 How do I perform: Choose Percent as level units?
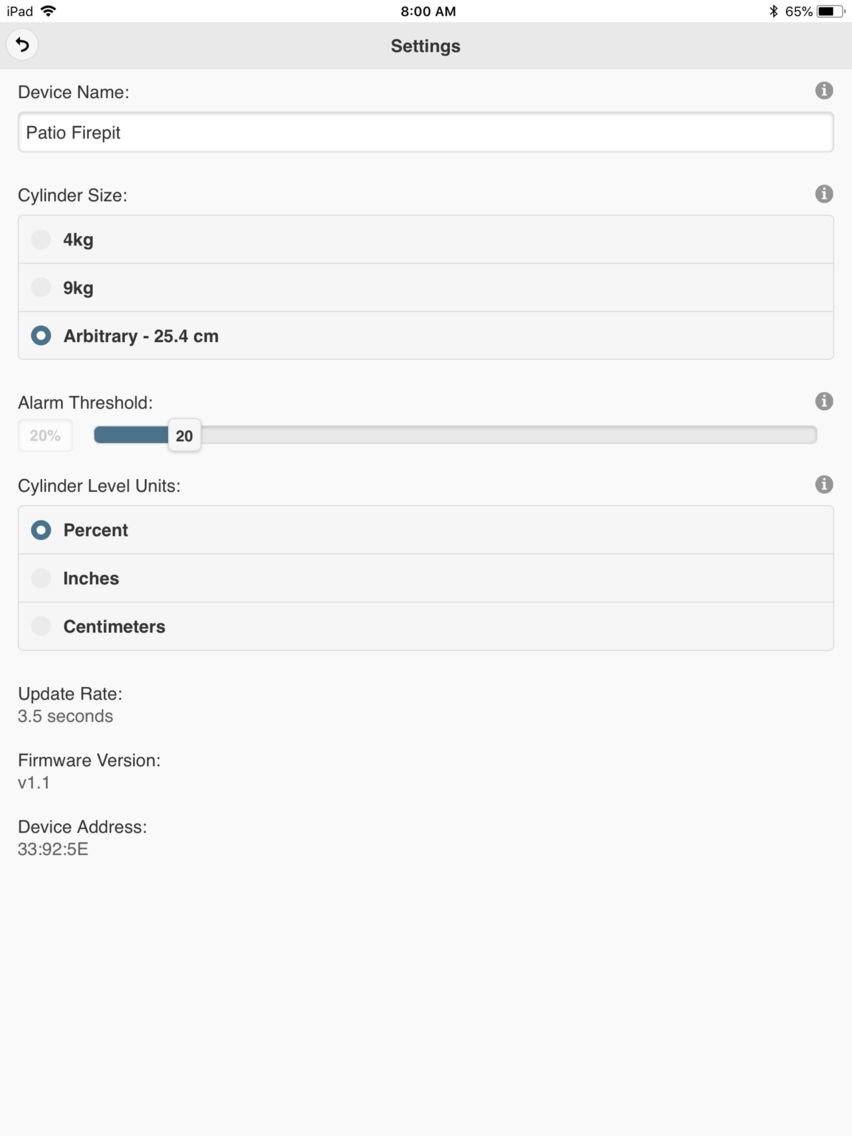[x=426, y=530]
